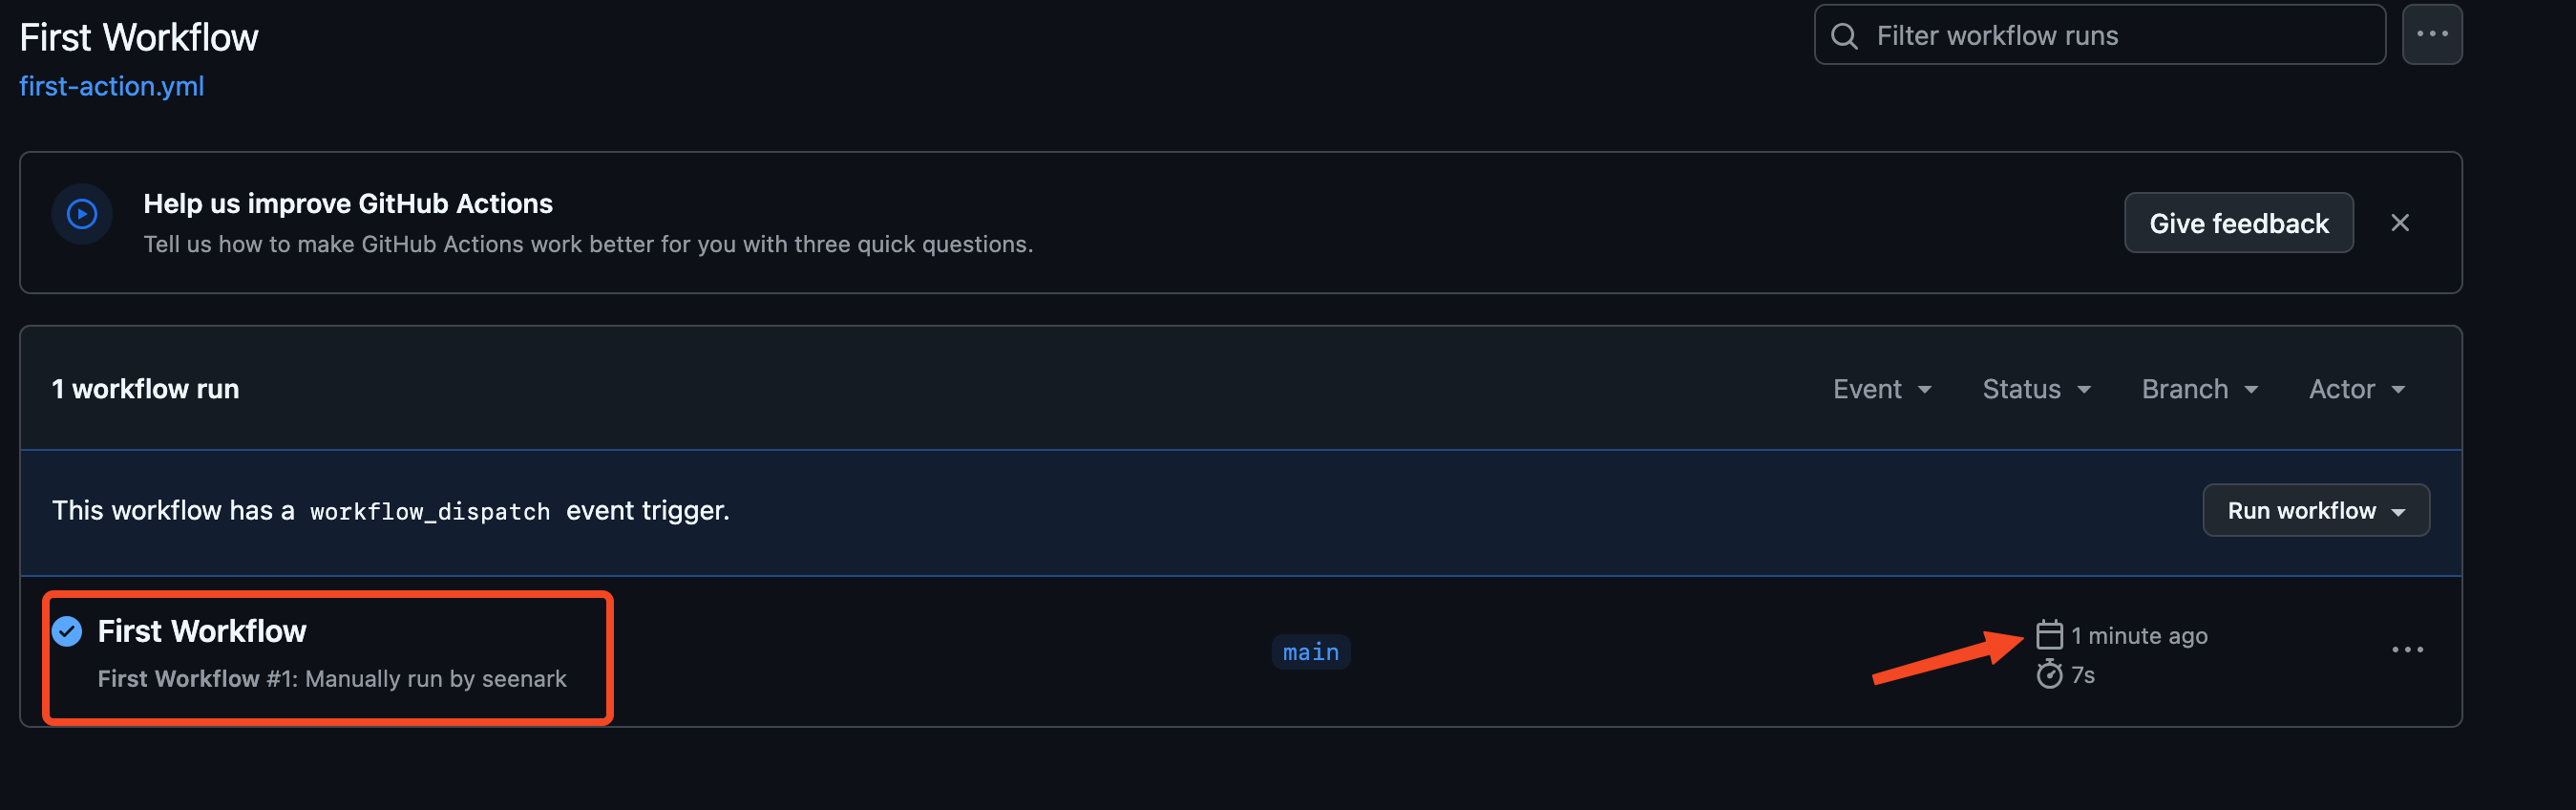Viewport: 2576px width, 810px height.
Task: Open the first-action.yml file link
Action: (x=112, y=86)
